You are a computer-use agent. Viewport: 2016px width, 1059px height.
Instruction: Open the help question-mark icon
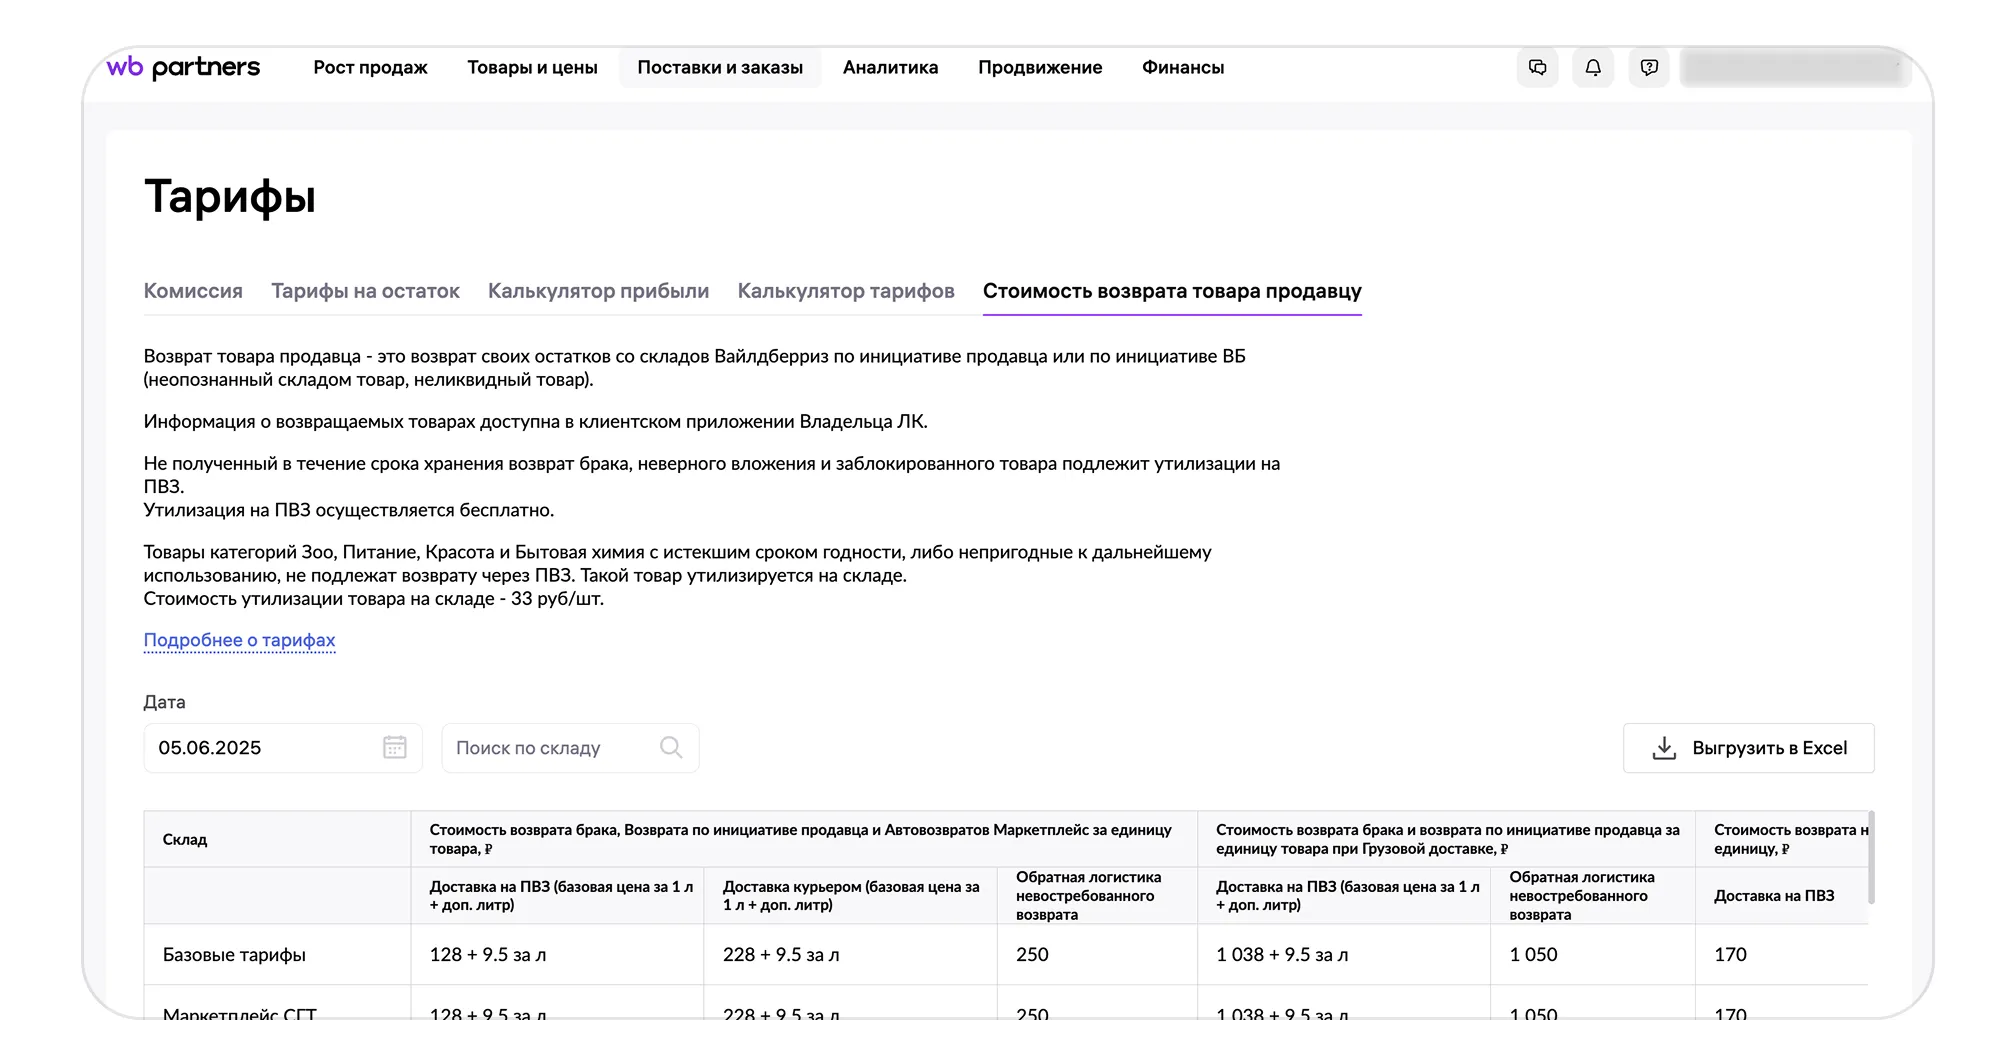[x=1649, y=68]
